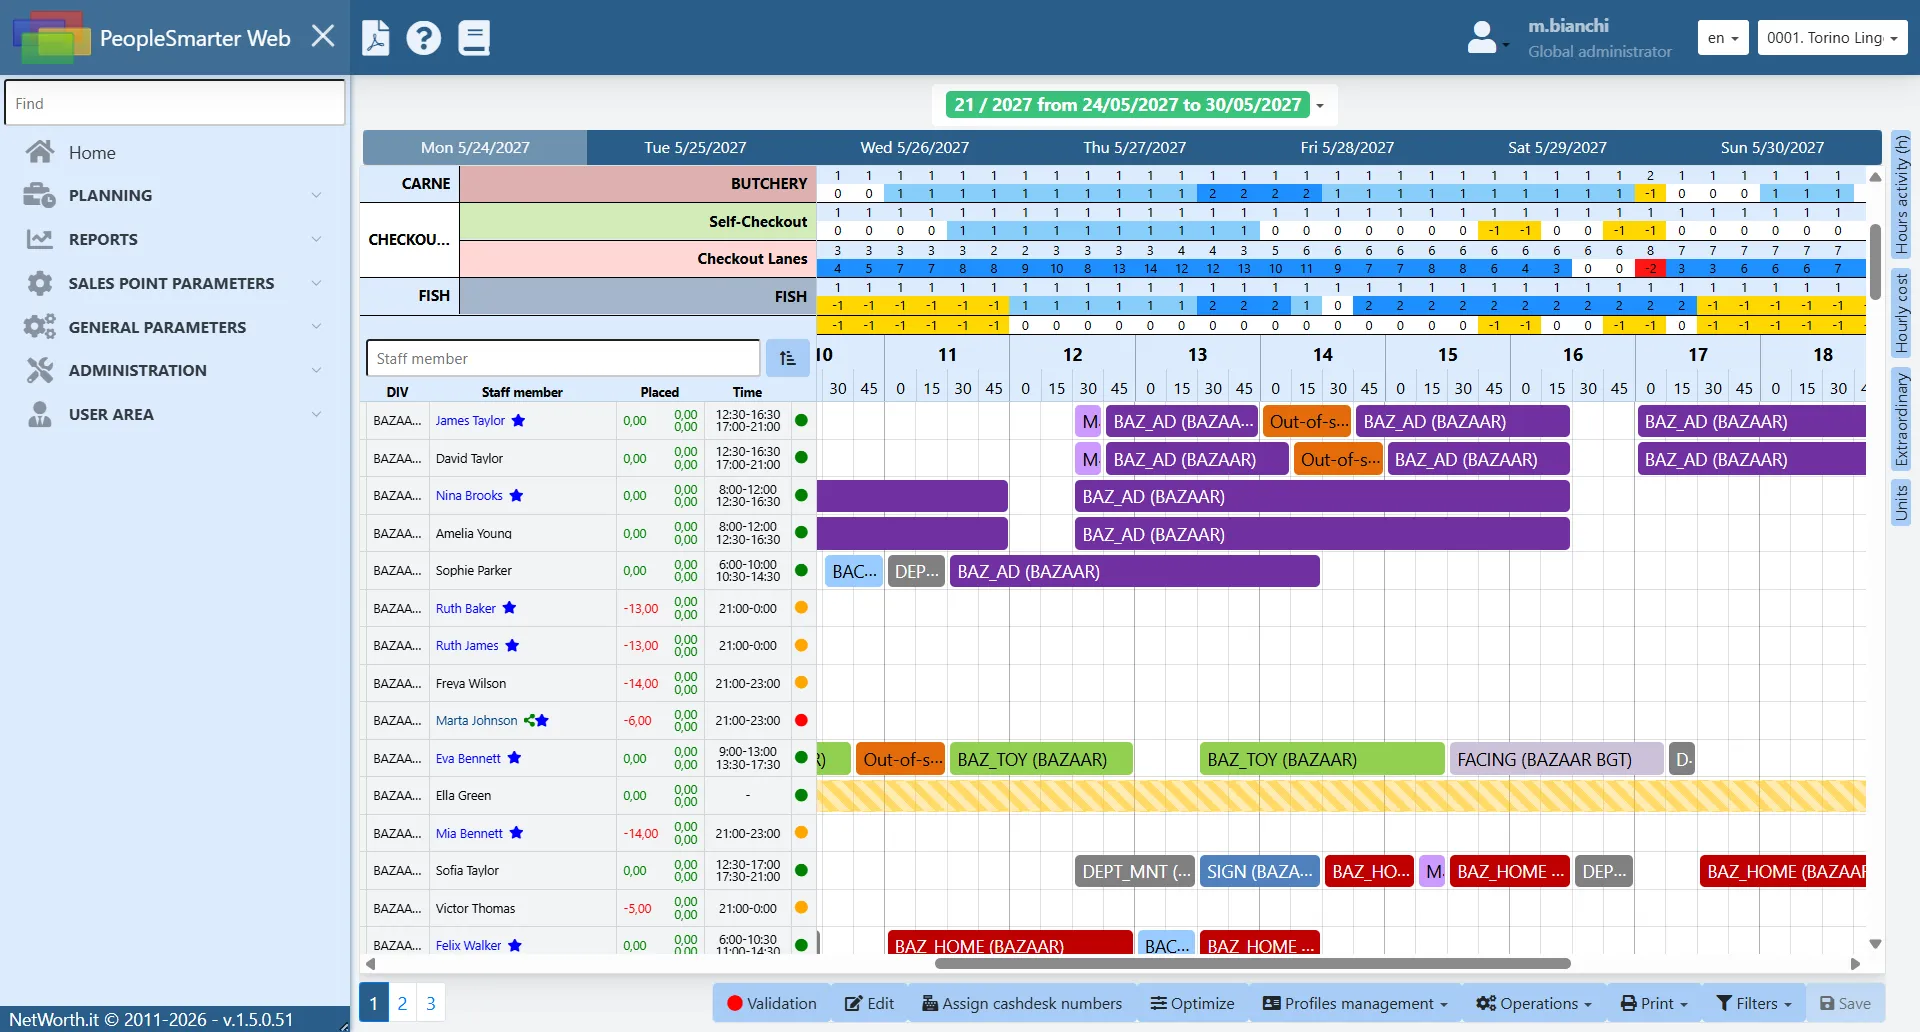The height and width of the screenshot is (1032, 1920).
Task: Expand the USER AREA menu
Action: pyautogui.click(x=175, y=415)
